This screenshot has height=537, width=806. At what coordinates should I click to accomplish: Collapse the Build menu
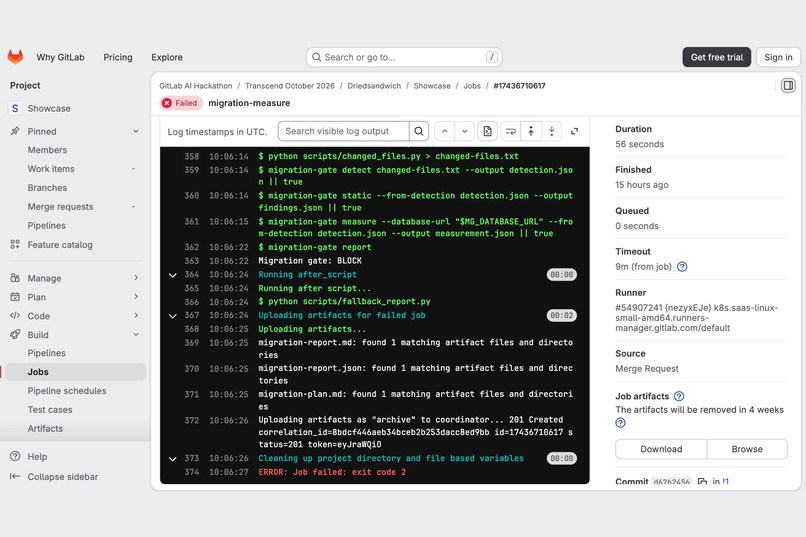(x=136, y=335)
